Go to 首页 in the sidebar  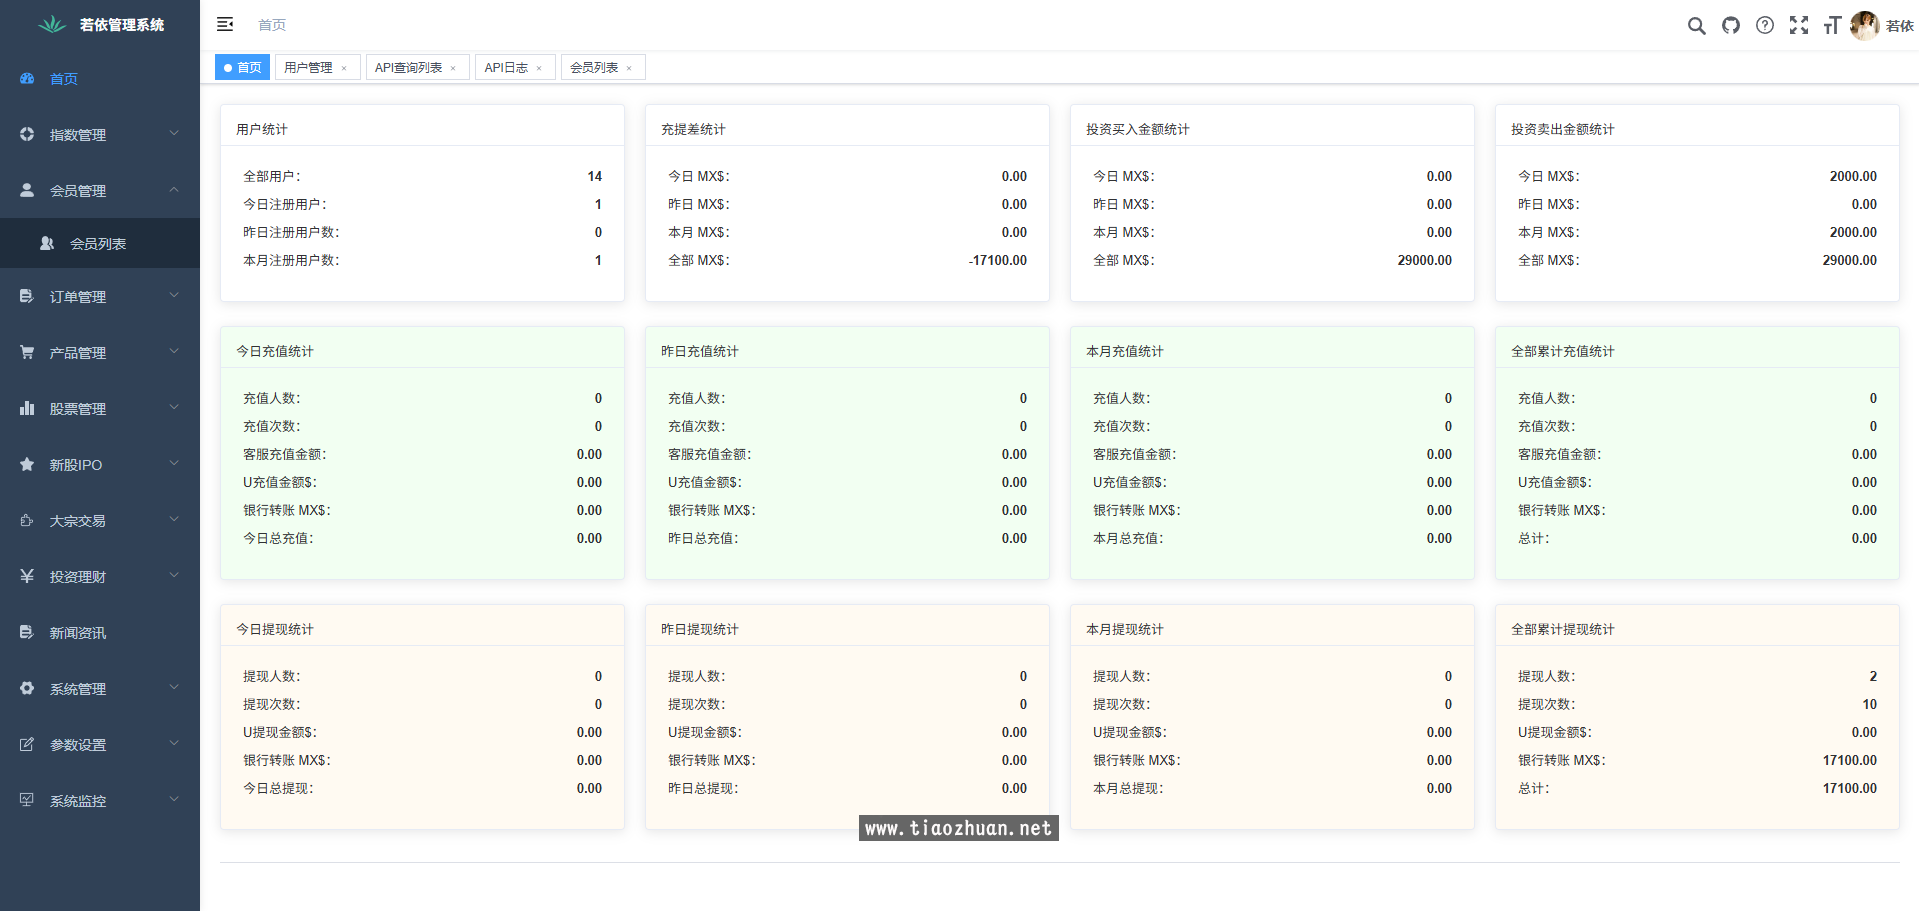[64, 78]
